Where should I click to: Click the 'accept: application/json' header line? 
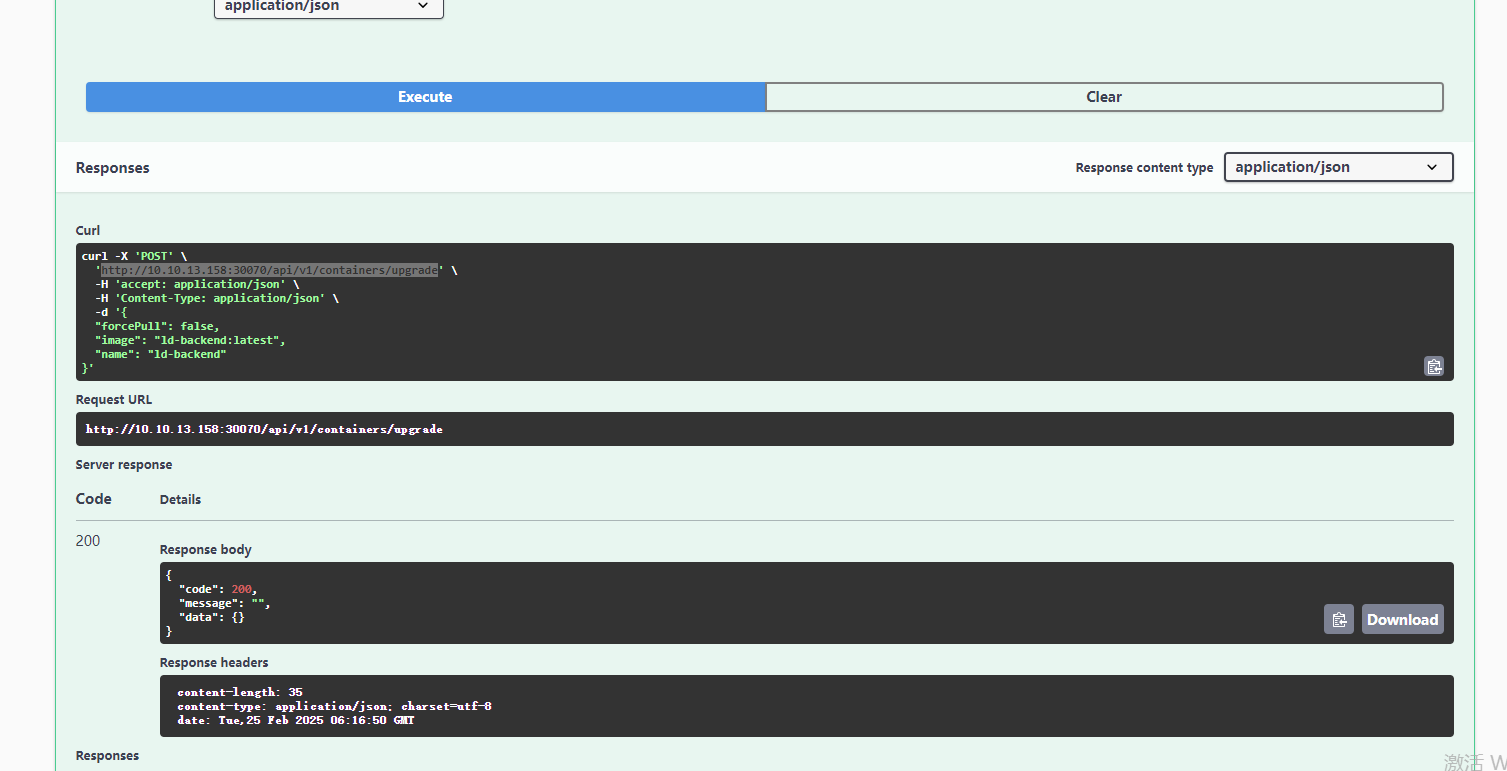[x=197, y=284]
